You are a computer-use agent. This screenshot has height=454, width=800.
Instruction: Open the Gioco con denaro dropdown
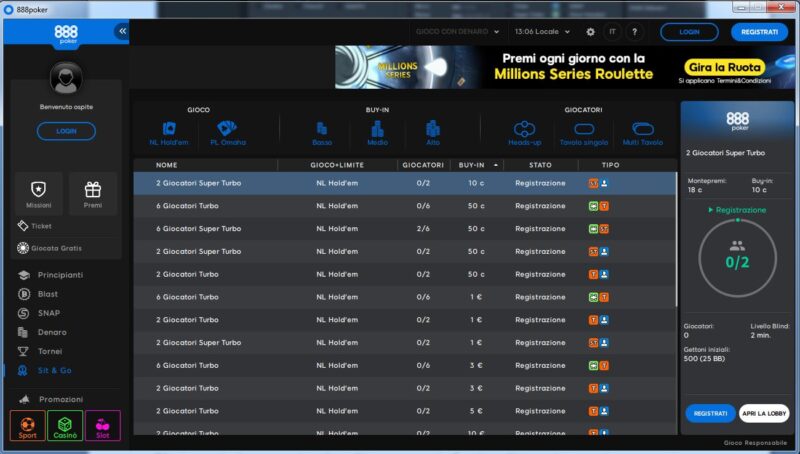457,32
